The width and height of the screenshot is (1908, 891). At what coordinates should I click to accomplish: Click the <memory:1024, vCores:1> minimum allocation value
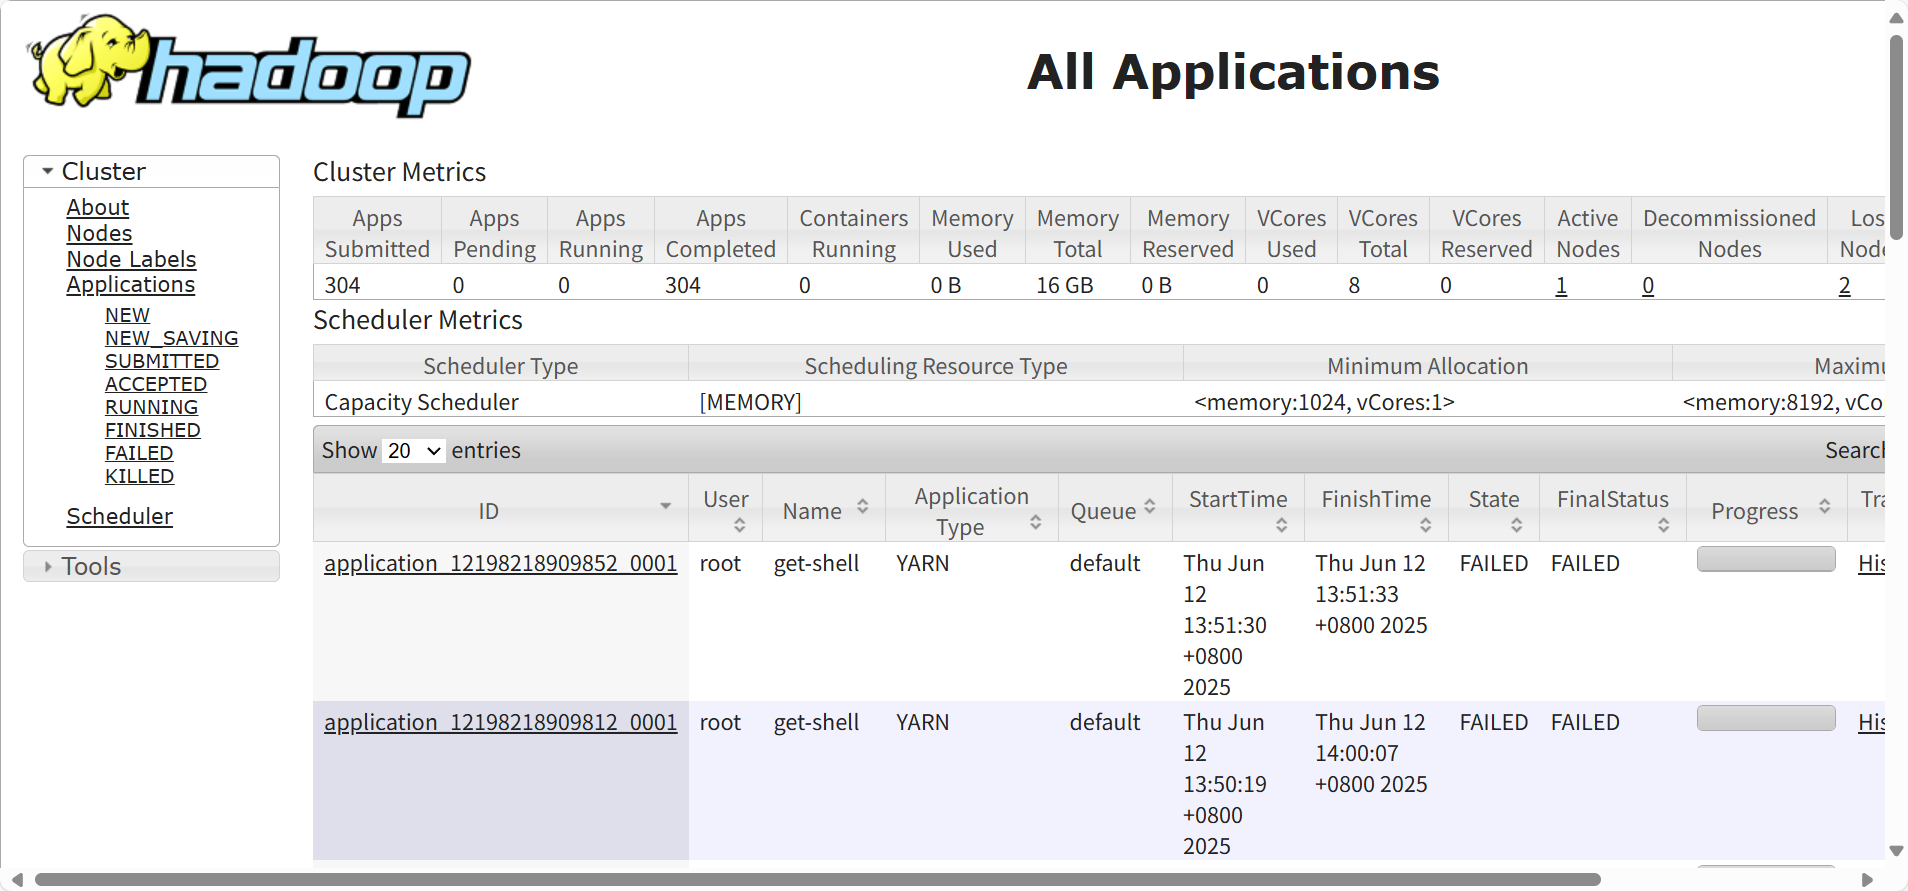[1324, 402]
